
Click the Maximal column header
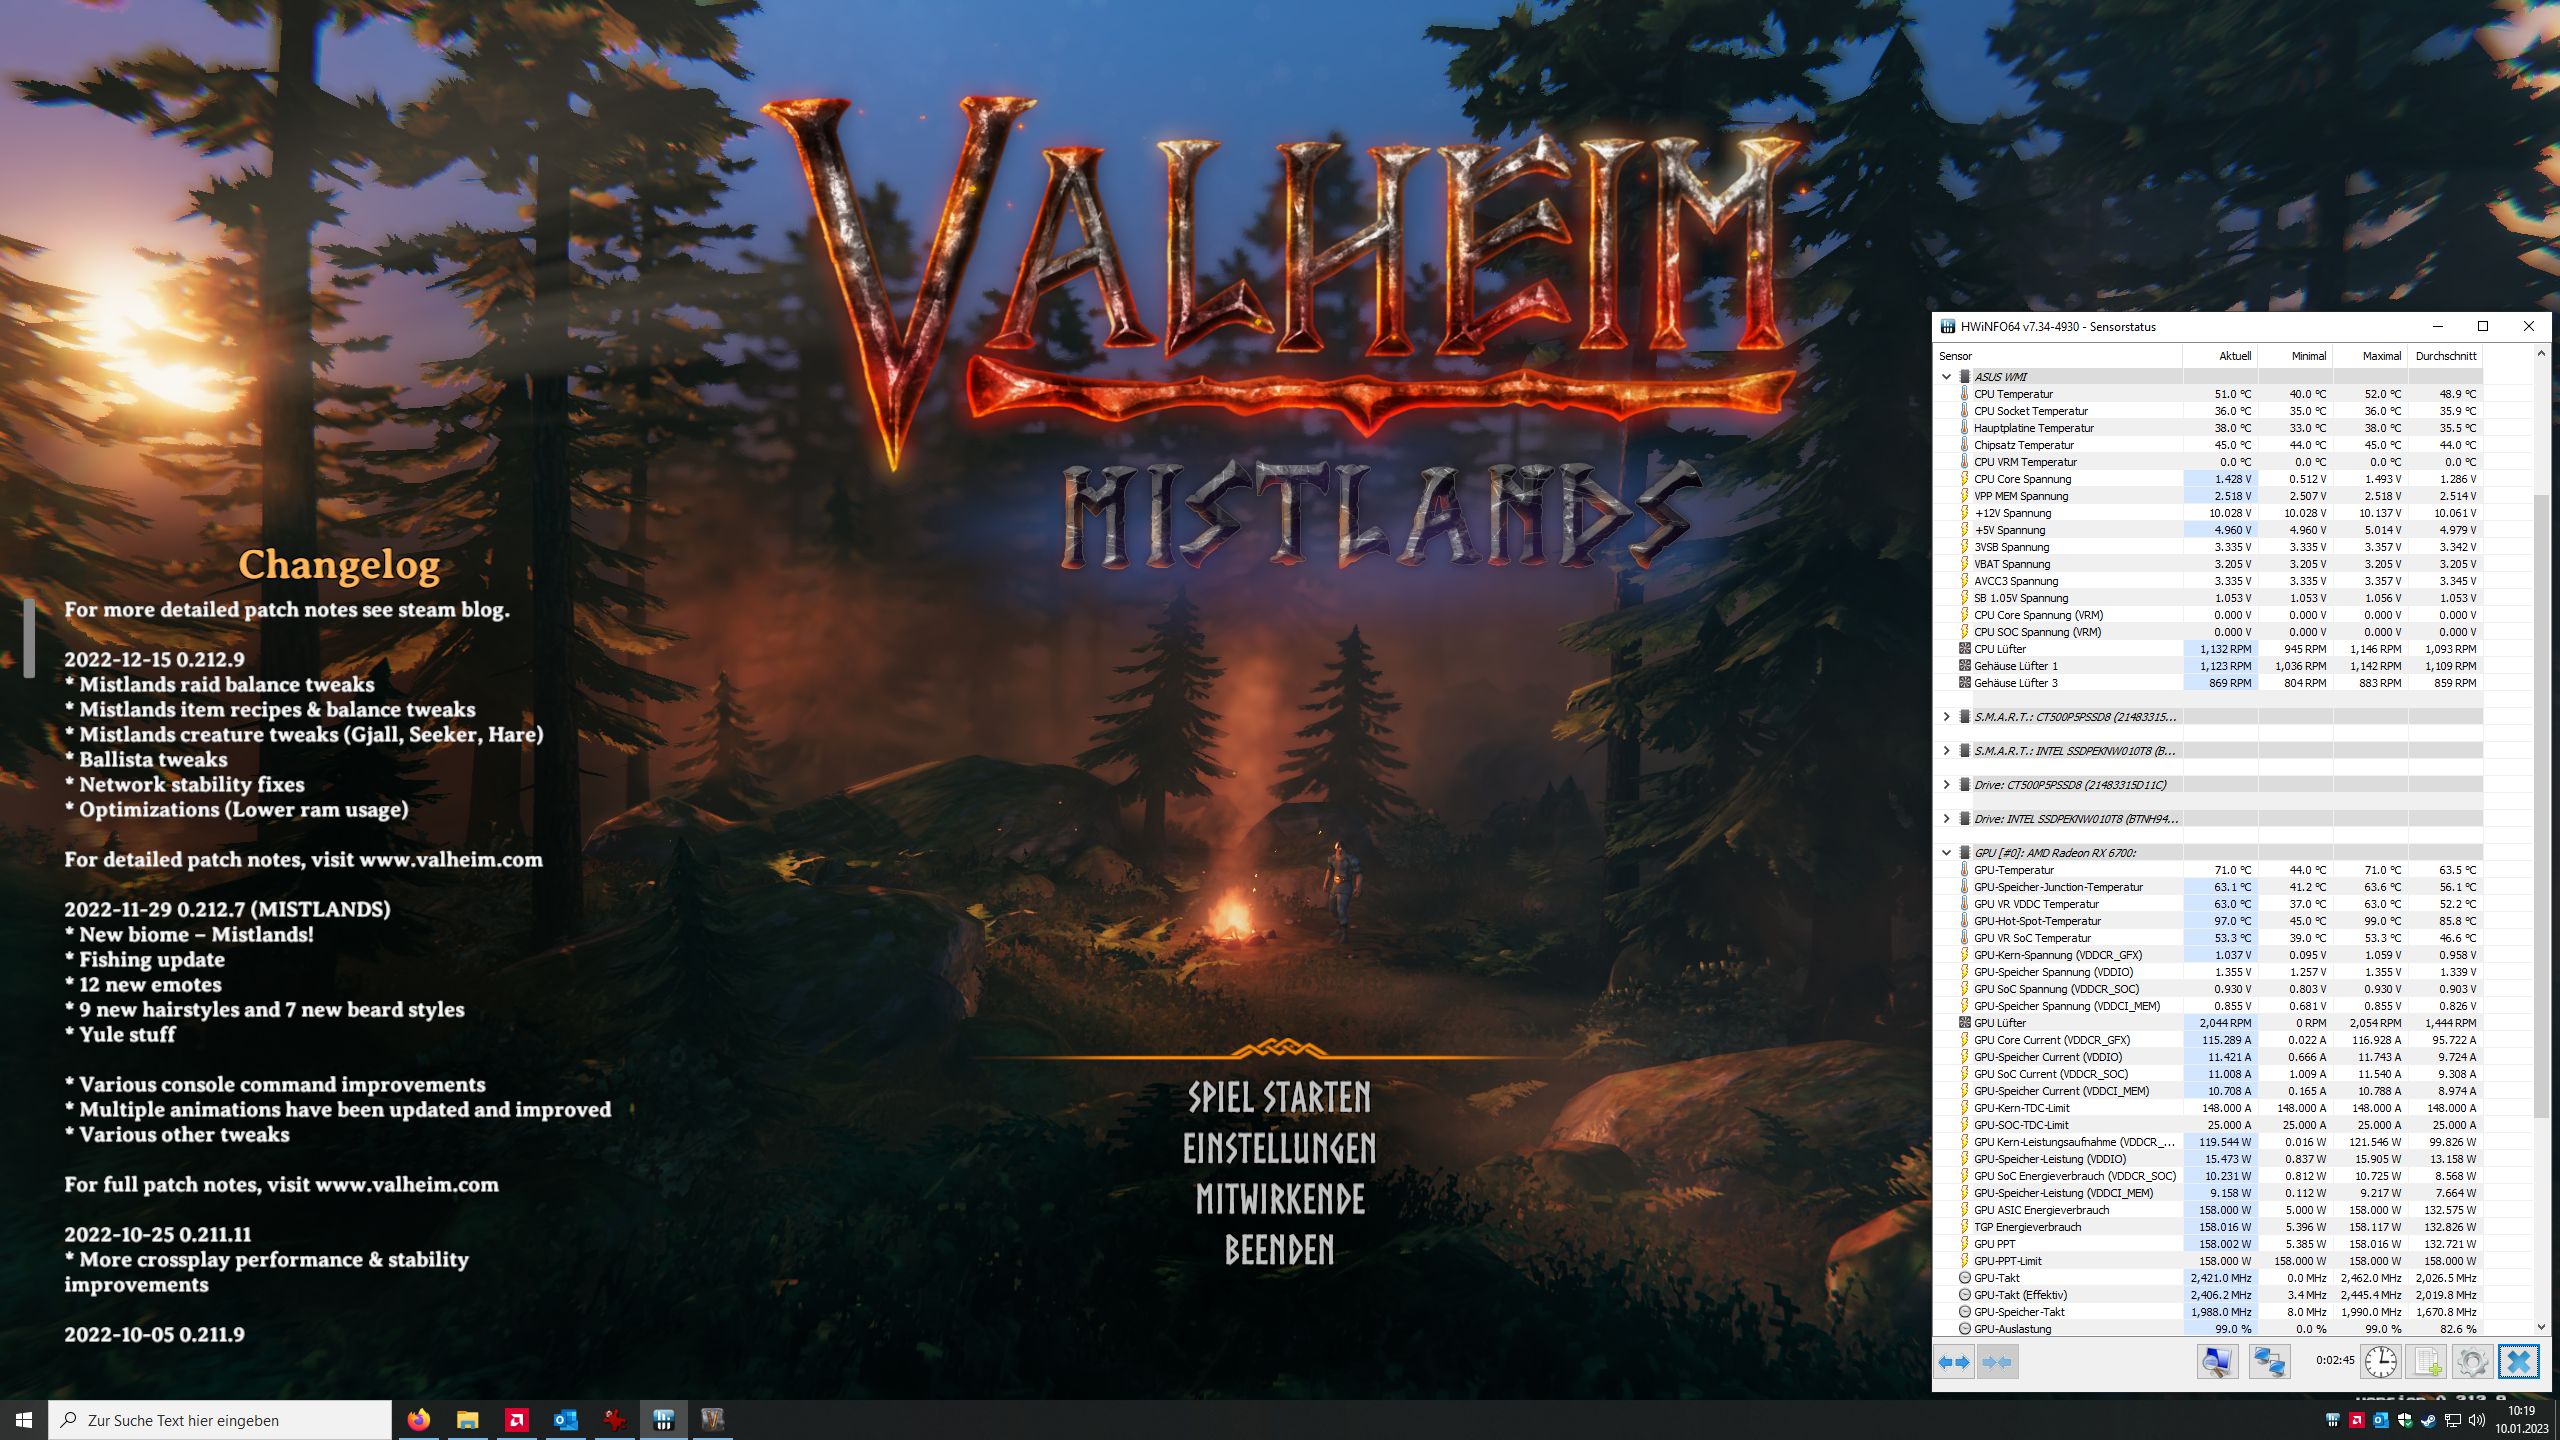pyautogui.click(x=2380, y=356)
